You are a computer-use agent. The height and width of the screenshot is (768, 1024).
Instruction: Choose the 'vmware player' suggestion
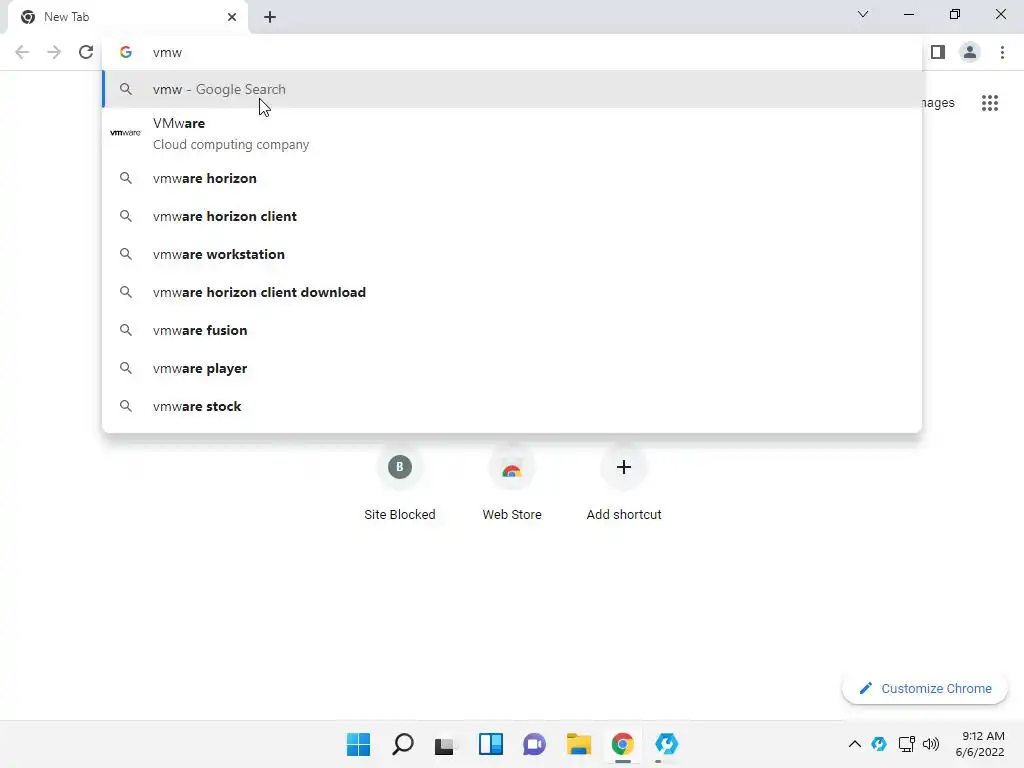[512, 368]
